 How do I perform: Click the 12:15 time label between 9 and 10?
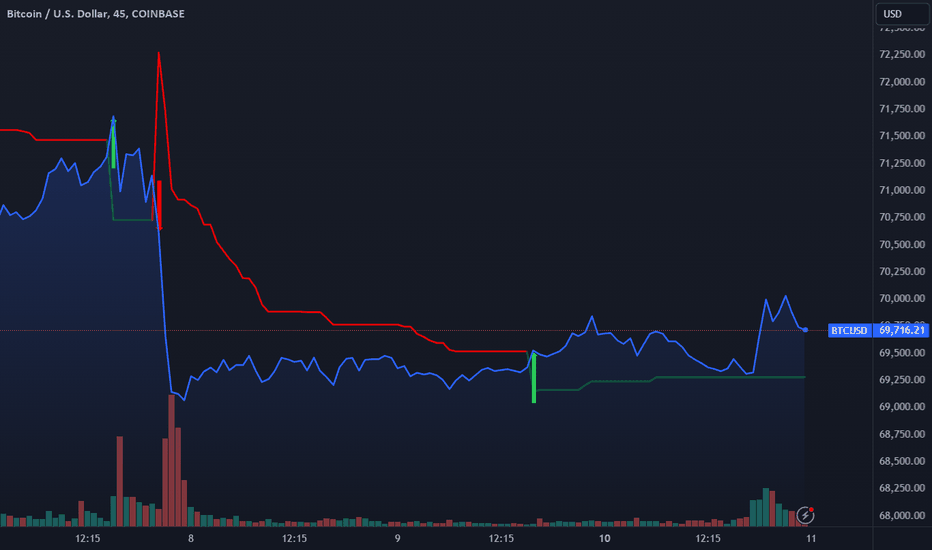(x=501, y=539)
